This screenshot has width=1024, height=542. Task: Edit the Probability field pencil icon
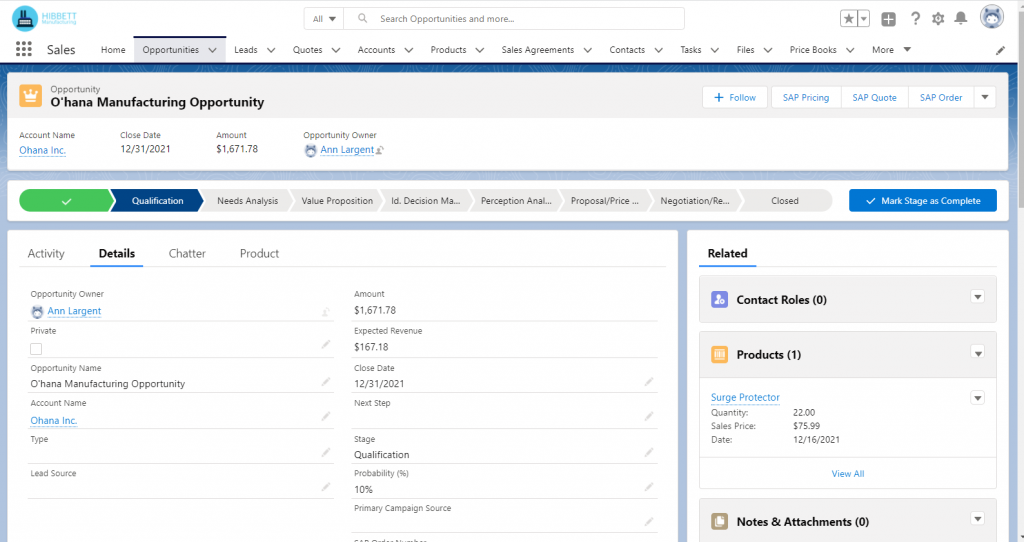[x=648, y=486]
